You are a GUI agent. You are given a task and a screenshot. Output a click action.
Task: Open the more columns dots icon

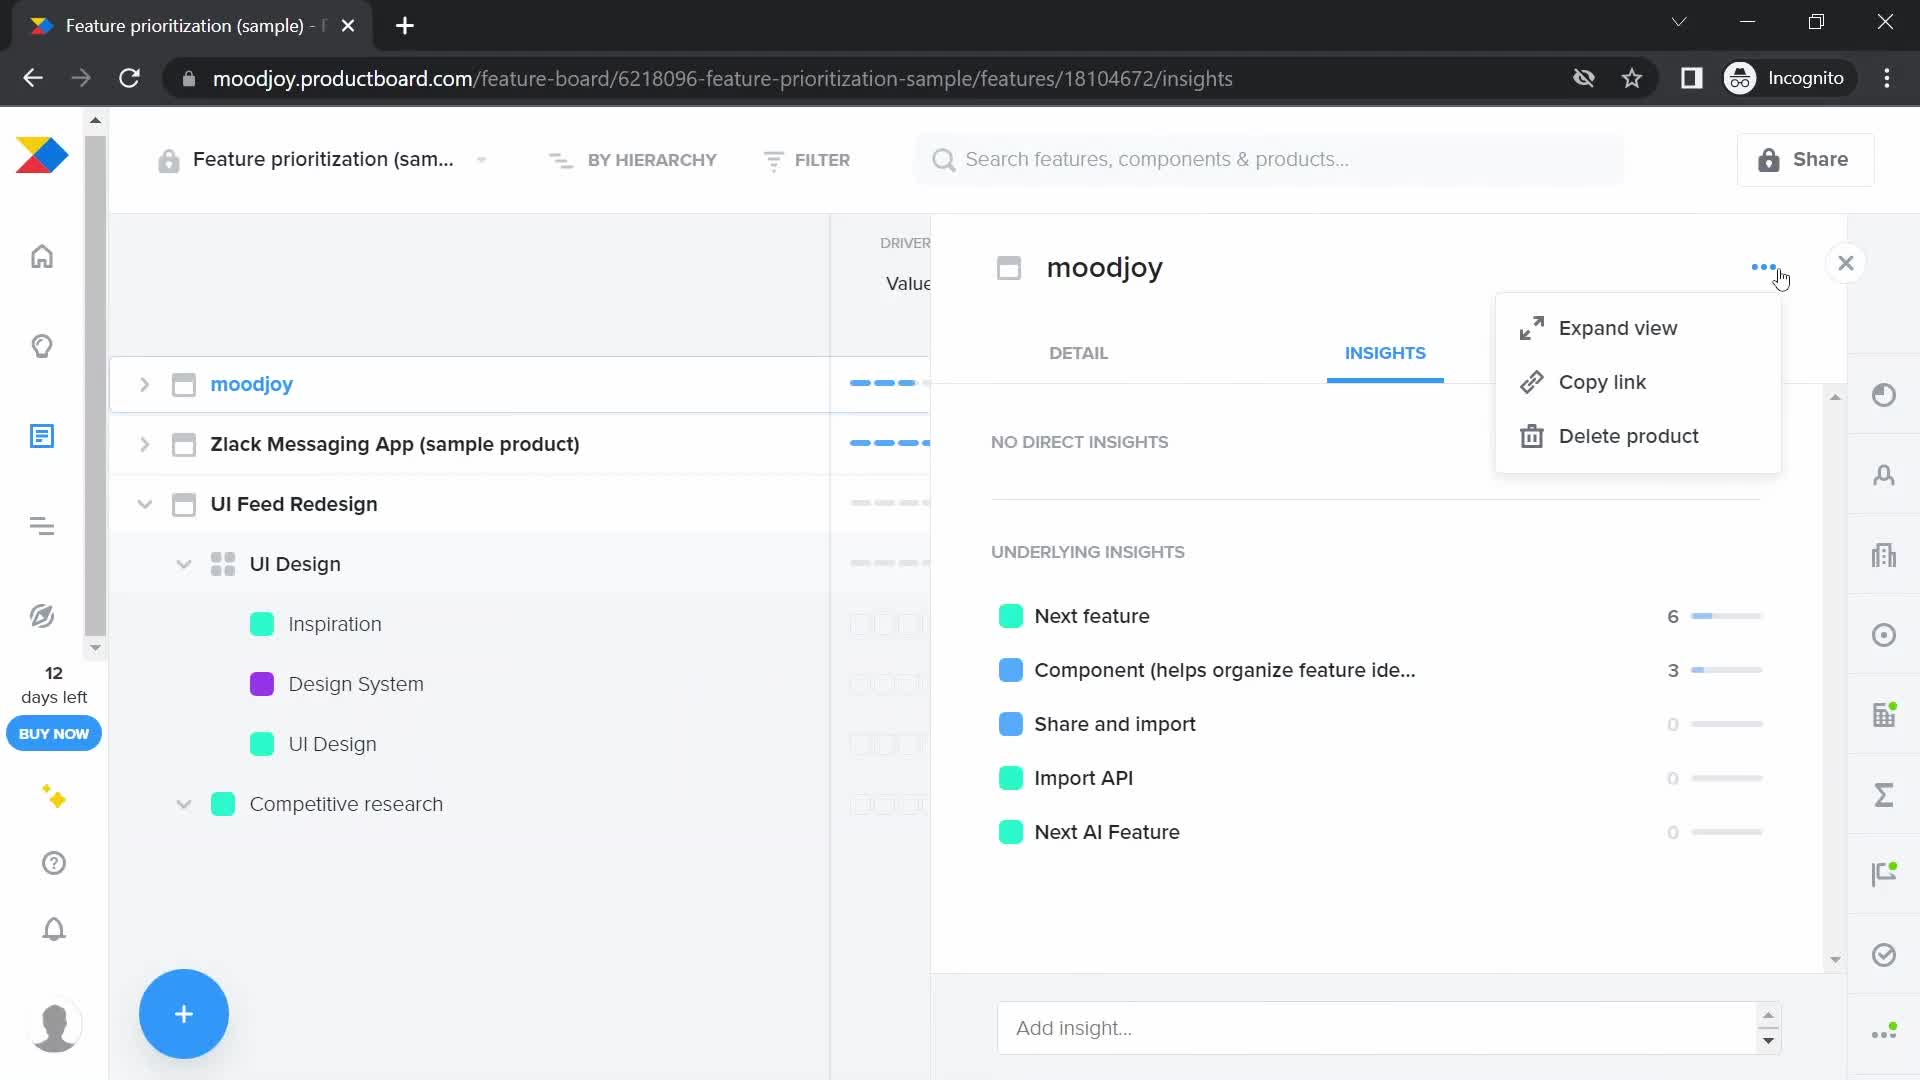[x=1884, y=1033]
